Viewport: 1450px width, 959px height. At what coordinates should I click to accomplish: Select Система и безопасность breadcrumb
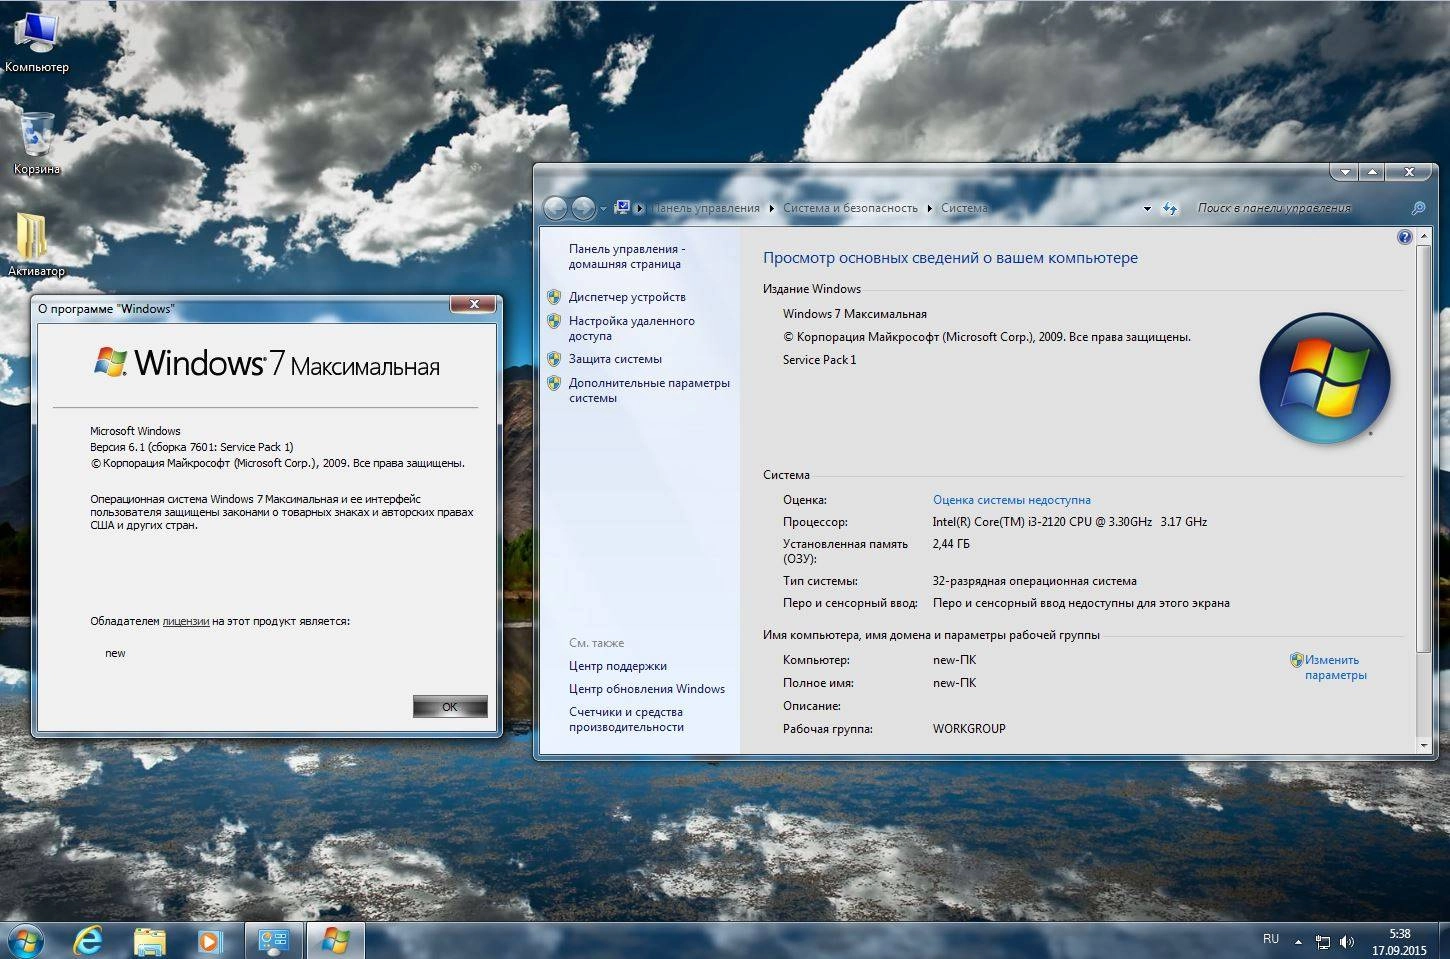tap(850, 208)
